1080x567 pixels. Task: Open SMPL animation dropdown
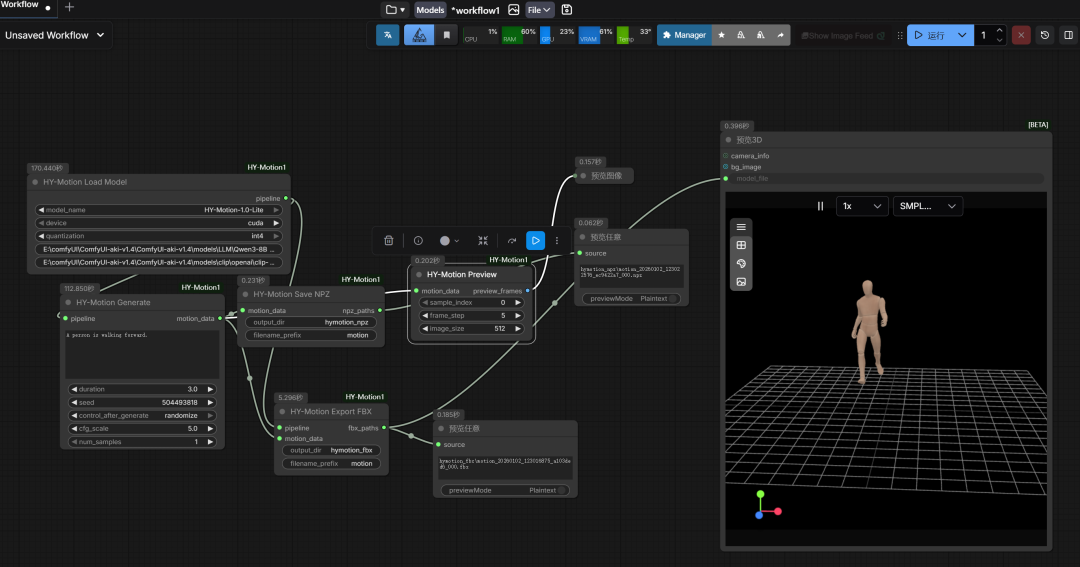pos(927,206)
